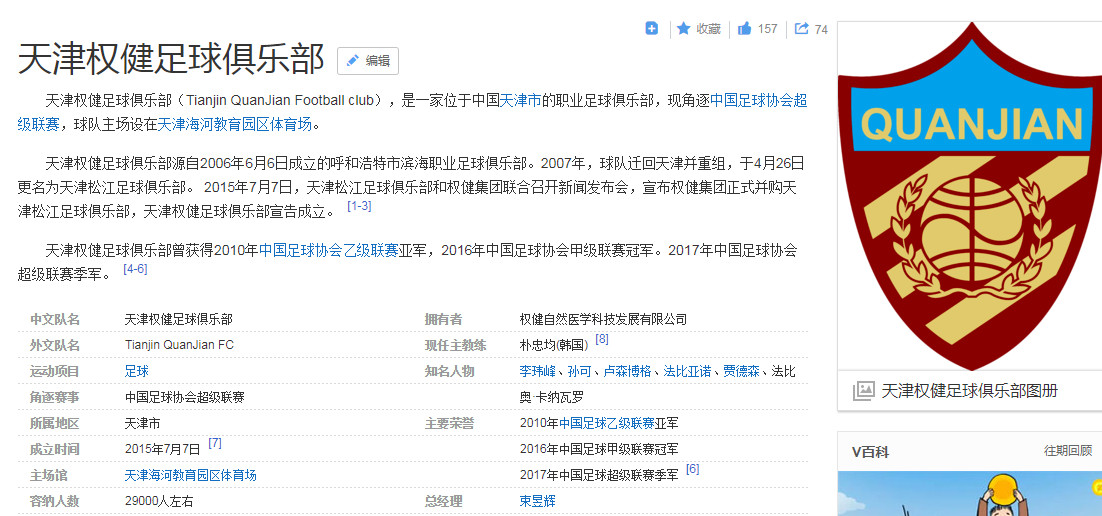Open reference [7] beside founding date
The width and height of the screenshot is (1102, 516).
click(215, 443)
